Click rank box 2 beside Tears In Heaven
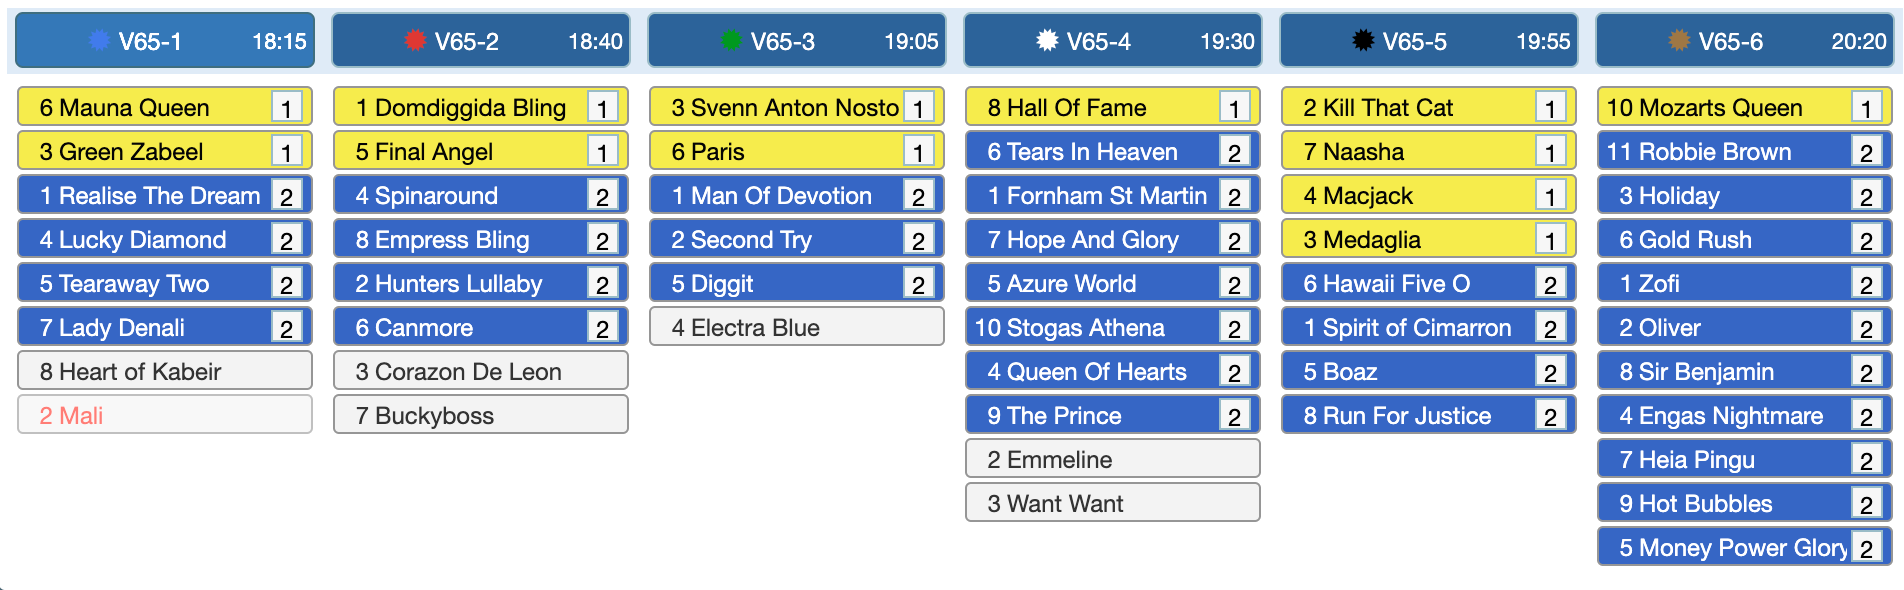Image resolution: width=1904 pixels, height=590 pixels. (x=1235, y=151)
